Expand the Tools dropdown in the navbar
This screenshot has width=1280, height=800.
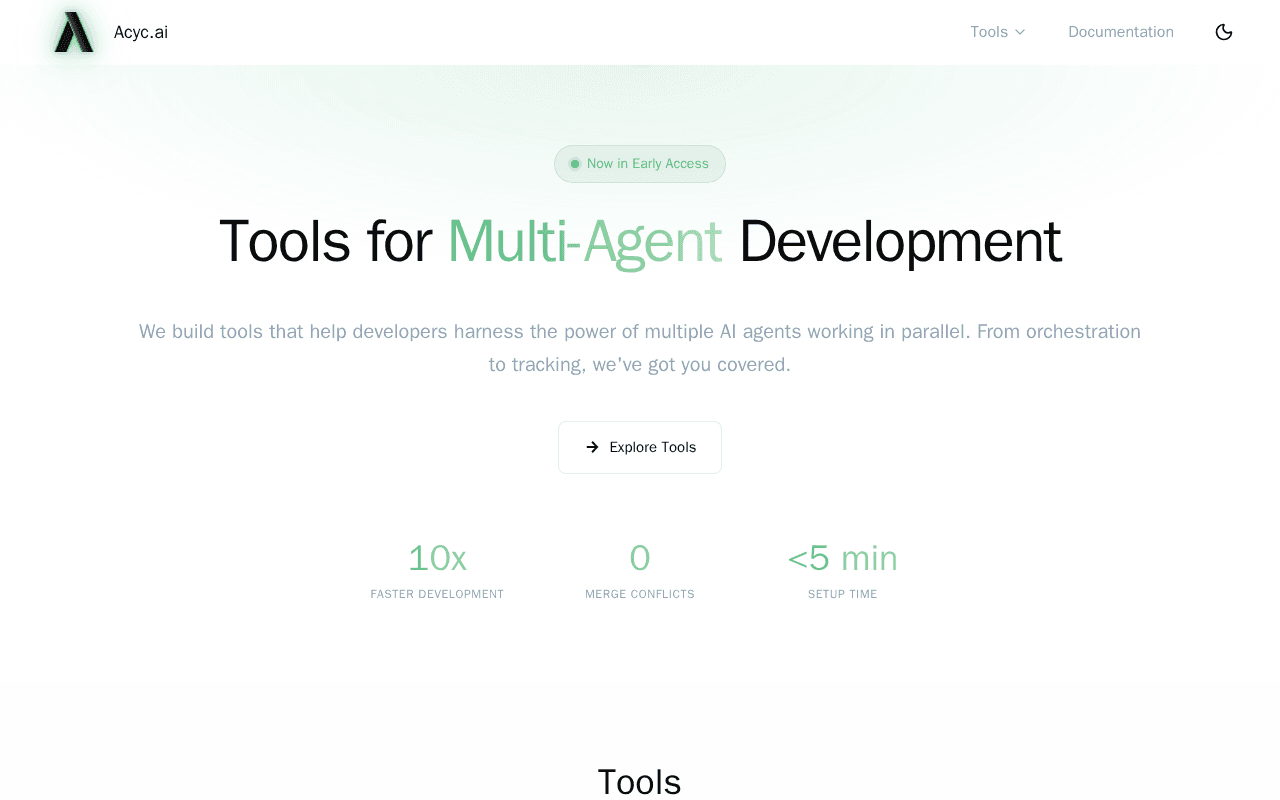coord(998,32)
